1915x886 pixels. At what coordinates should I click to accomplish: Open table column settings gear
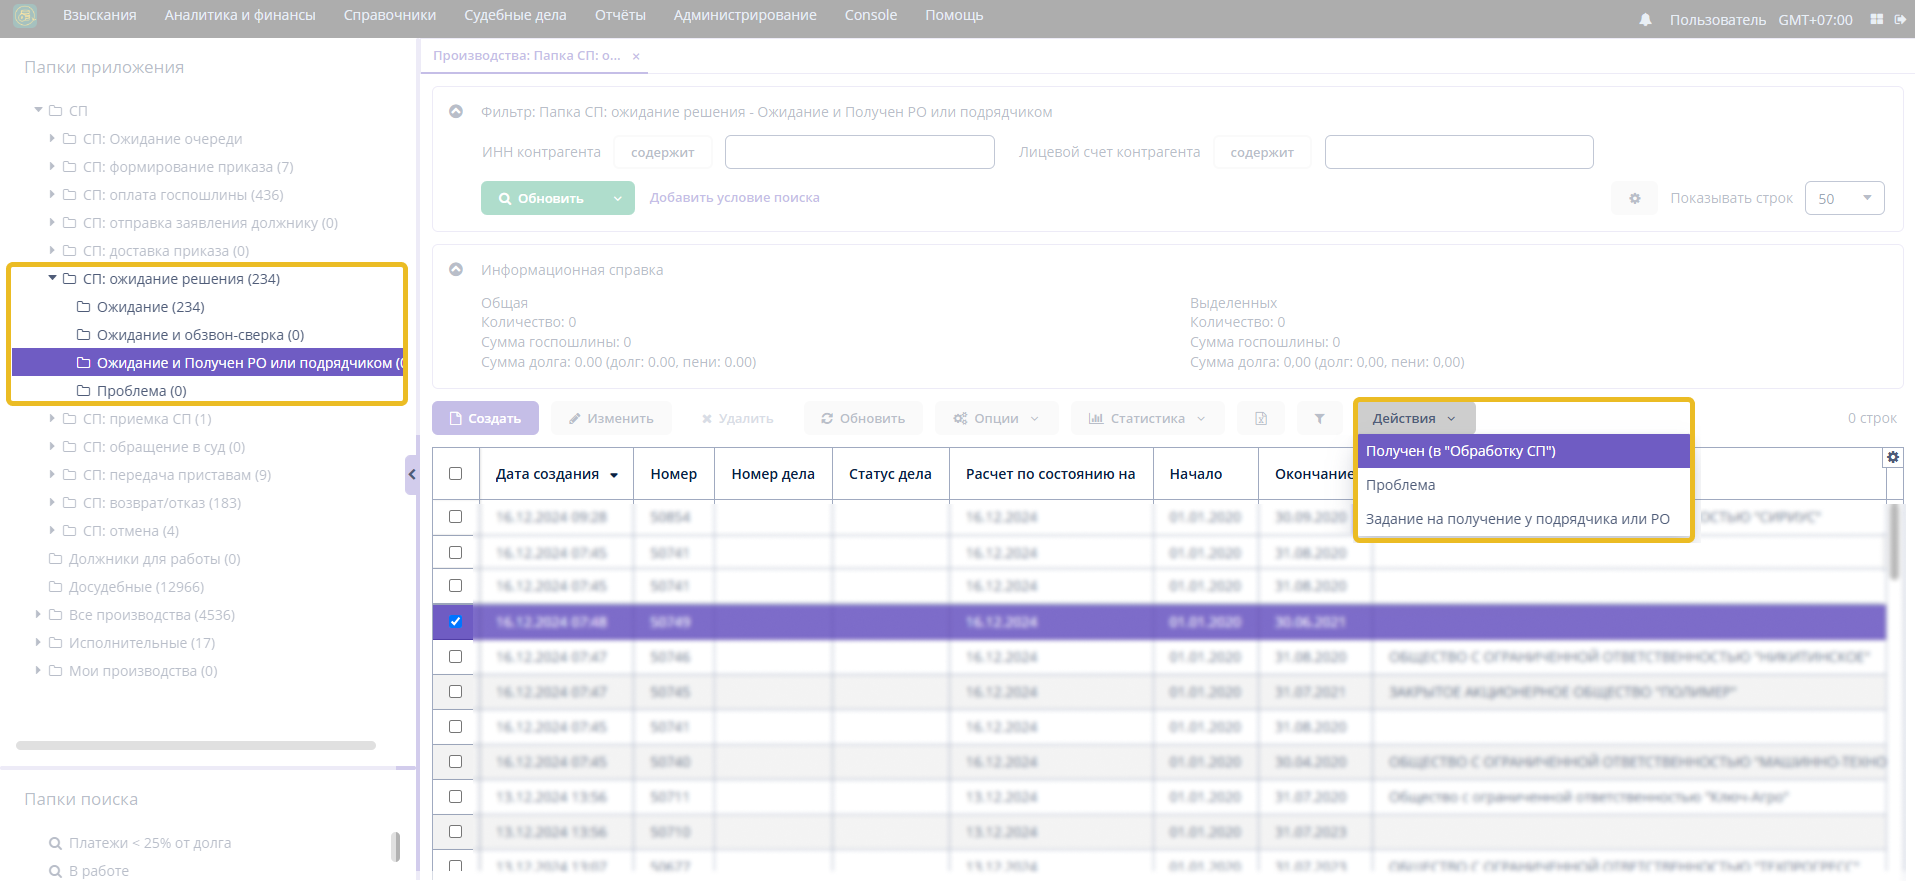[1892, 457]
